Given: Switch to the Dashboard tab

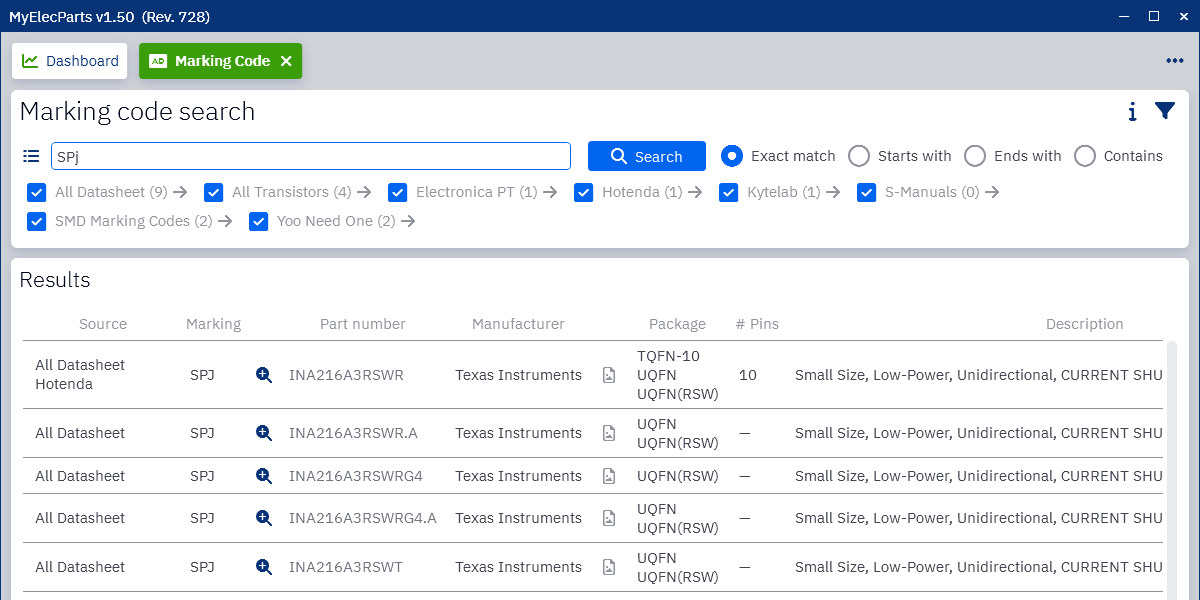Looking at the screenshot, I should click(x=70, y=61).
